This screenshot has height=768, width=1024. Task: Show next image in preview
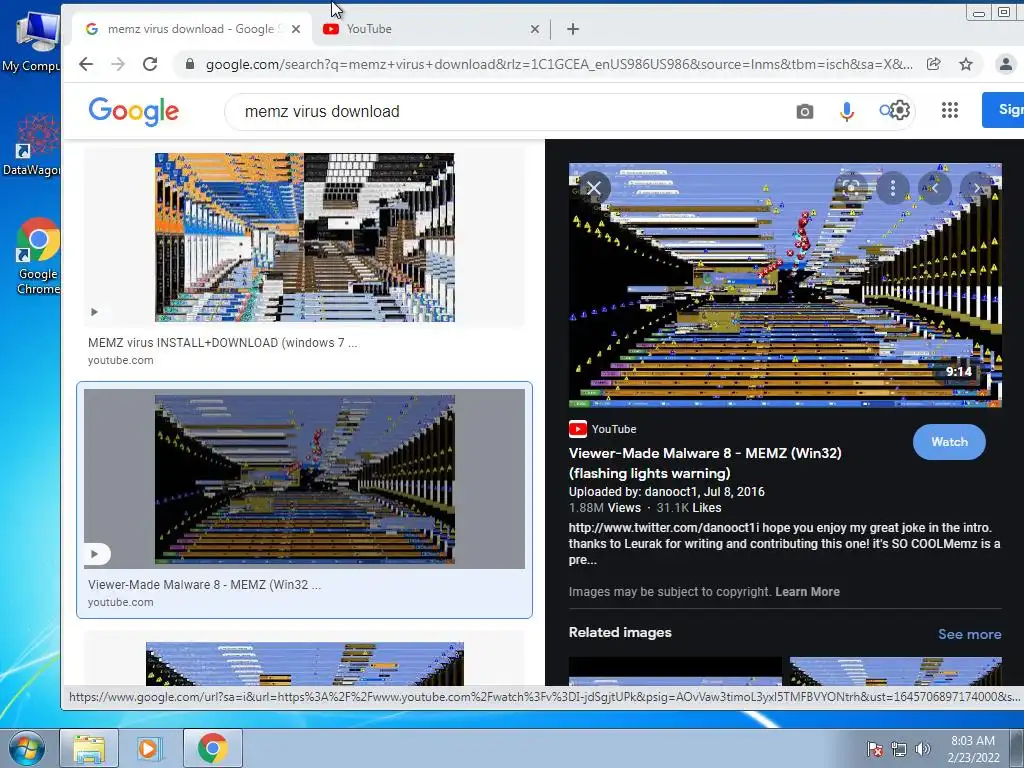click(976, 189)
